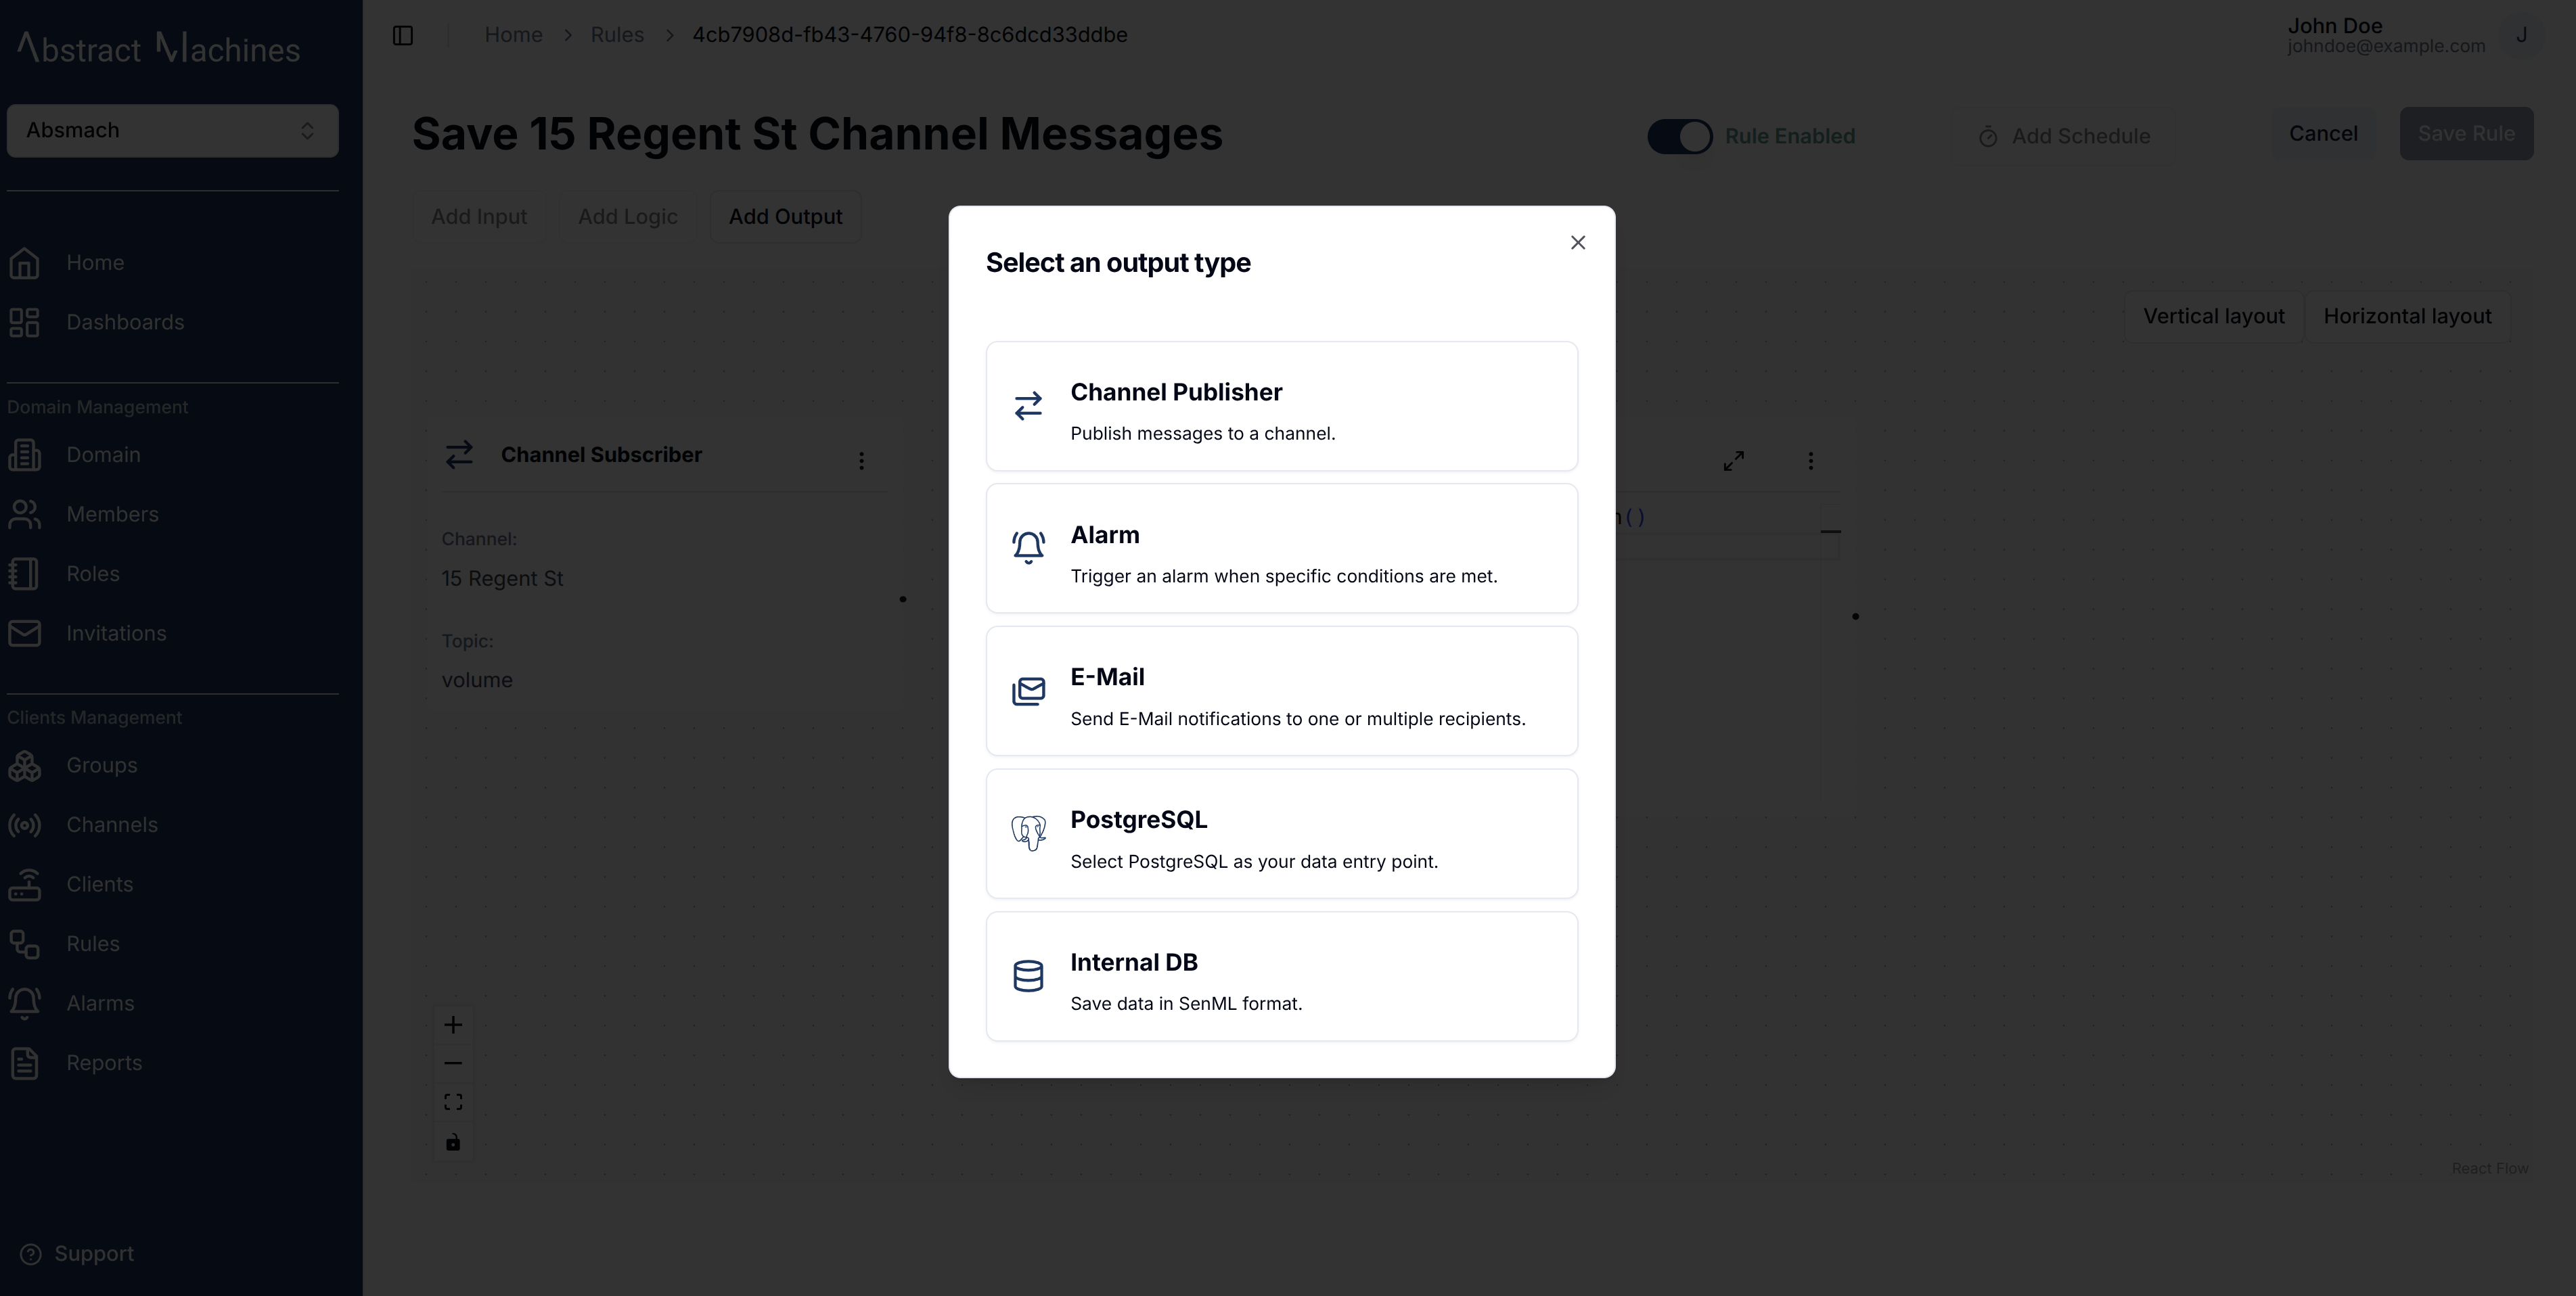The height and width of the screenshot is (1296, 2576).
Task: Open Add Schedule
Action: pyautogui.click(x=2064, y=136)
